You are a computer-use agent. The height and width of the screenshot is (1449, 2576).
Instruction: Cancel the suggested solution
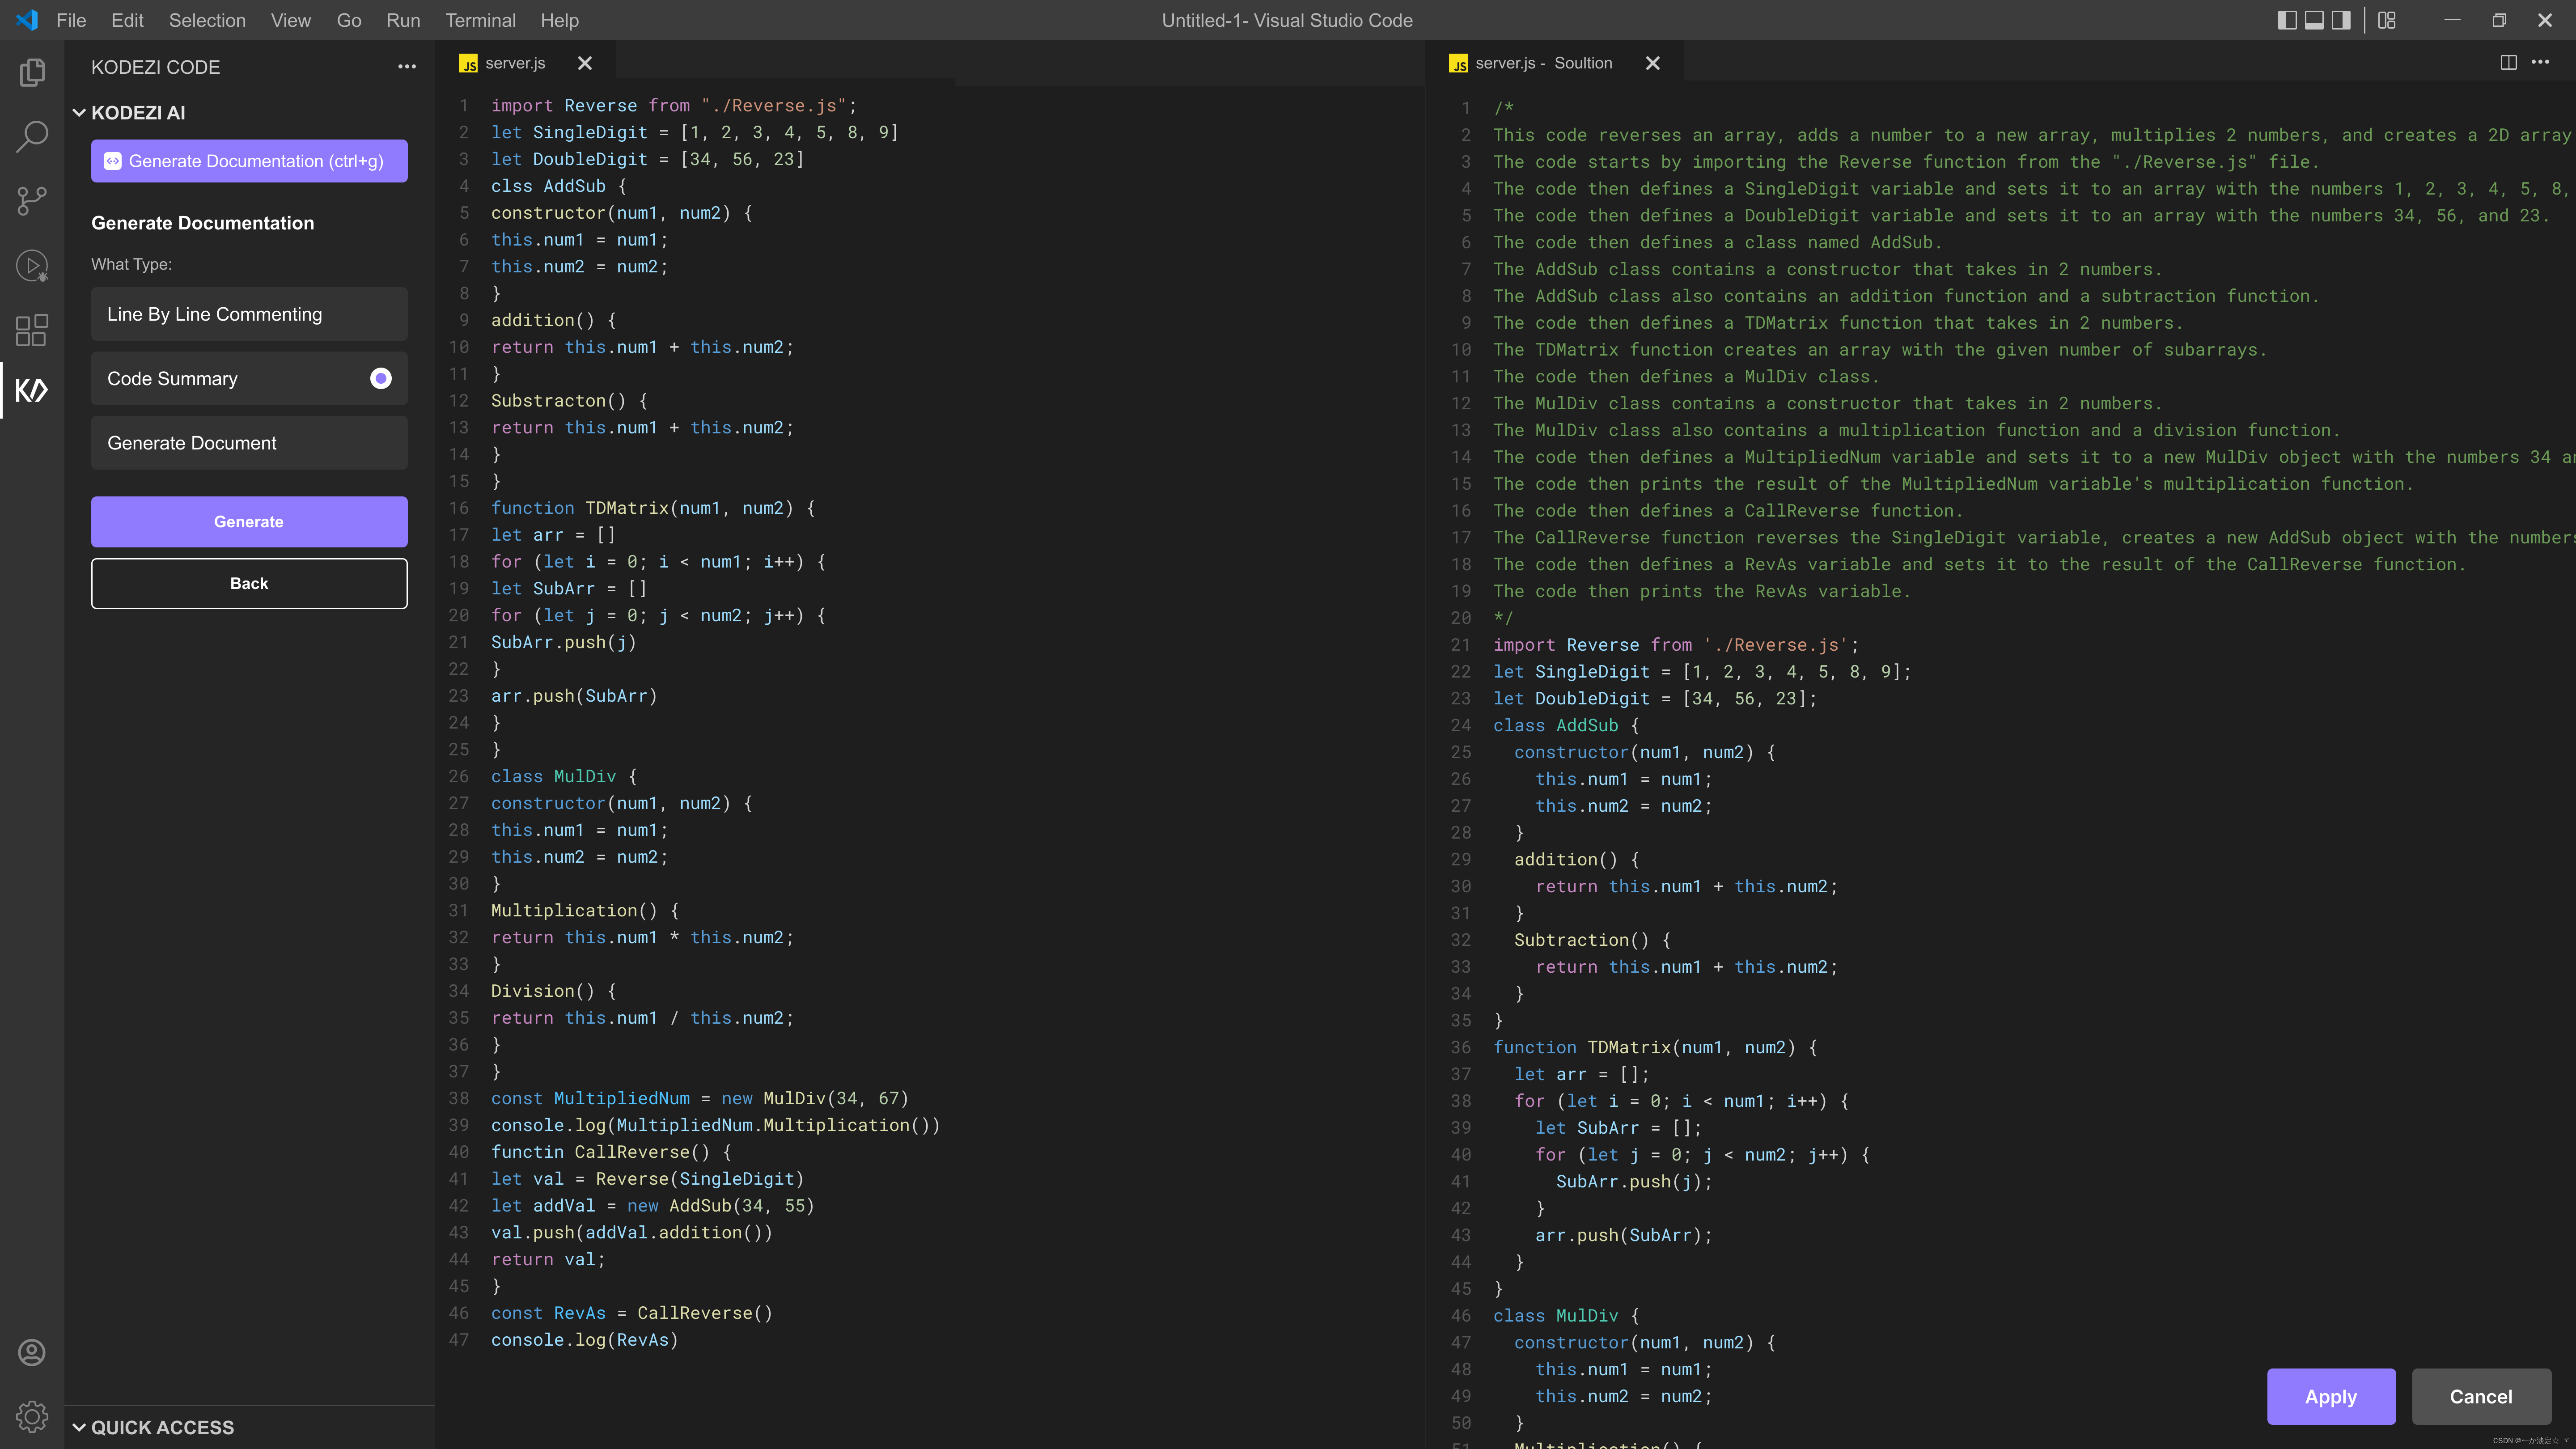coord(2481,1397)
